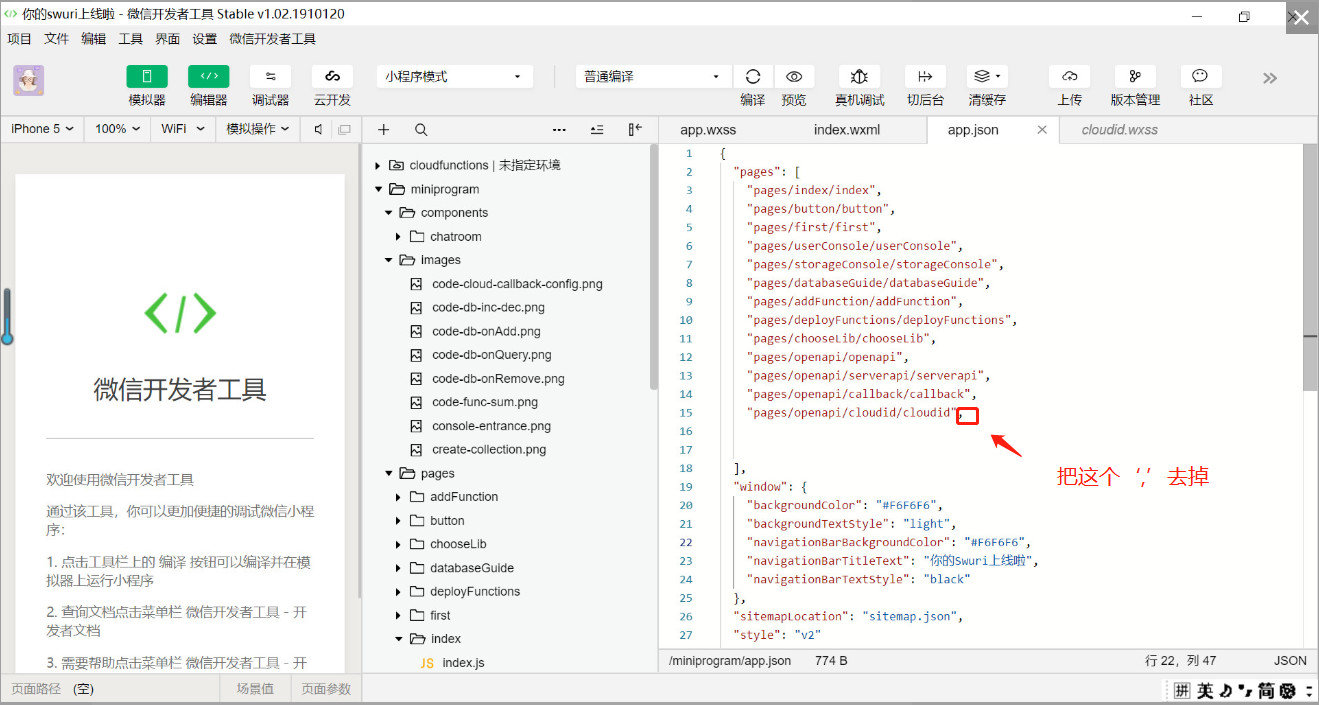Click the hide file tree panel icon

point(635,129)
